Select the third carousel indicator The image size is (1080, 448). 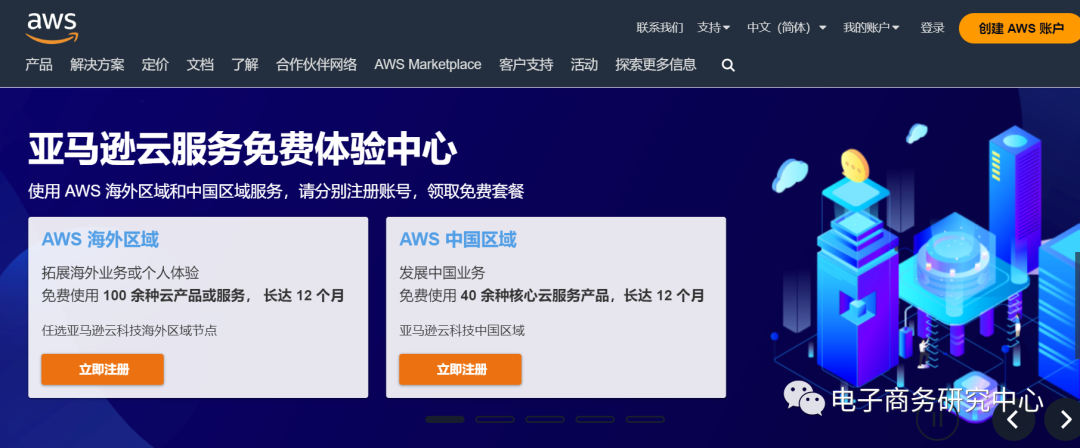point(545,419)
